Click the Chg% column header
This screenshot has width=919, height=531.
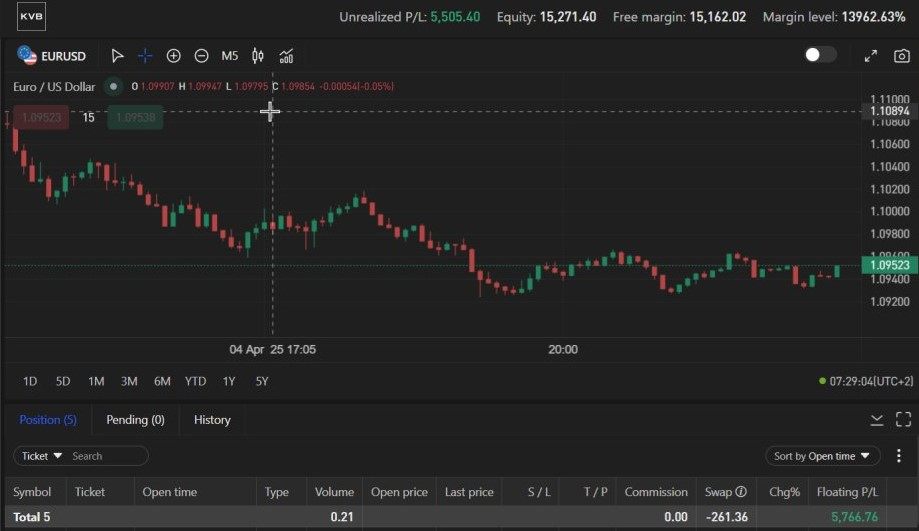(x=784, y=492)
